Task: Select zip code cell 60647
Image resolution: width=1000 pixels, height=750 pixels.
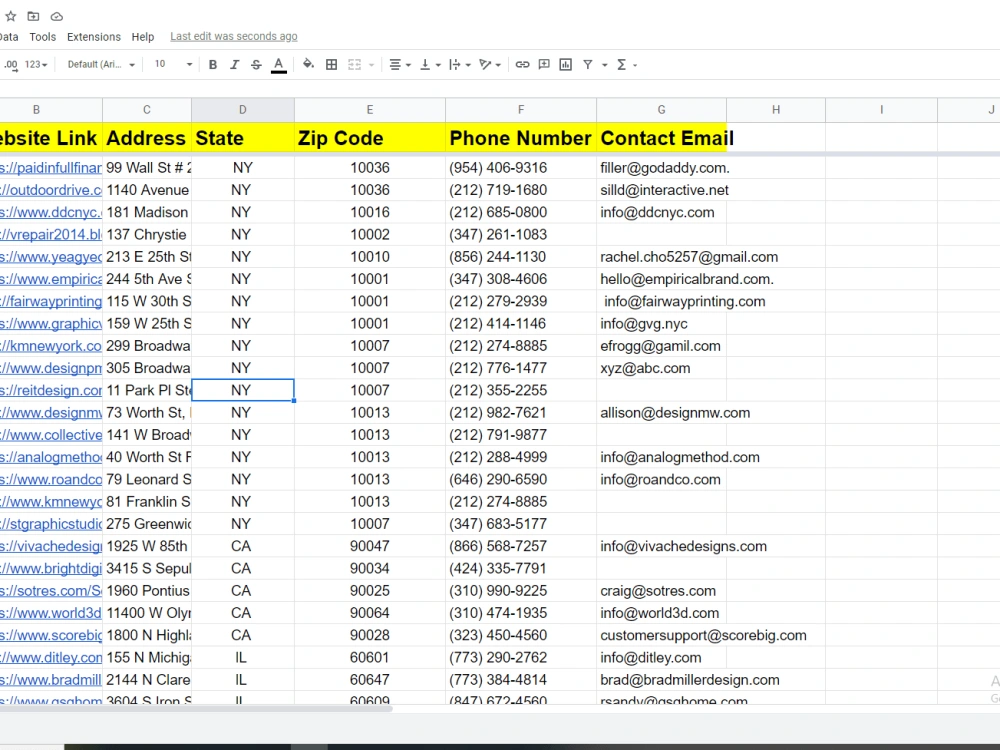Action: click(370, 680)
